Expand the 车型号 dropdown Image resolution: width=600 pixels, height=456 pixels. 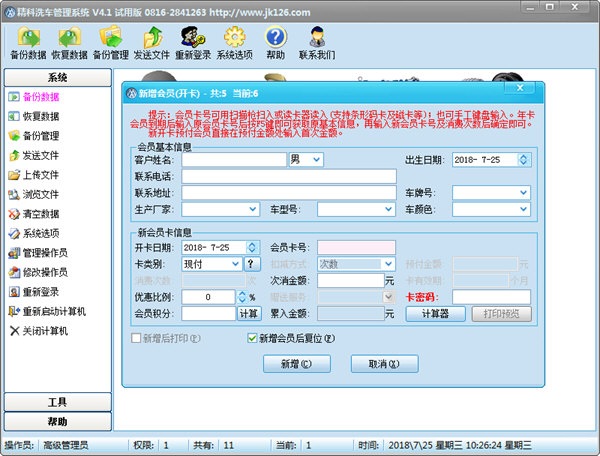coord(388,209)
